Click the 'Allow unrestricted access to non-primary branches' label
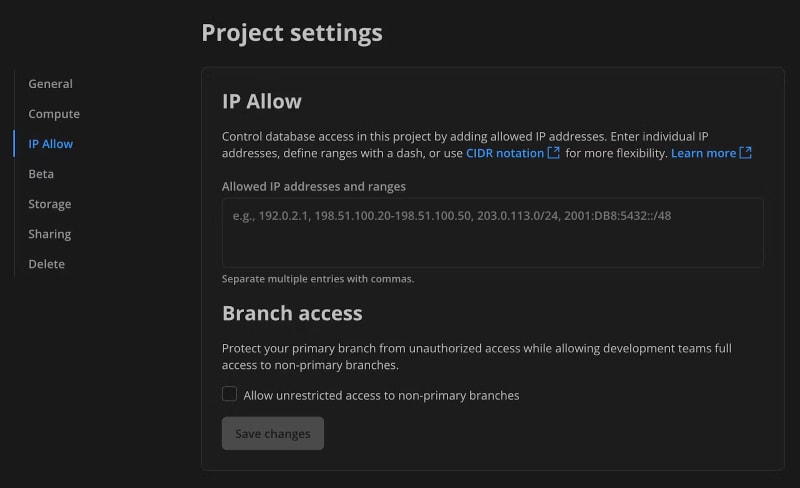Viewport: 800px width, 488px height. coord(381,396)
